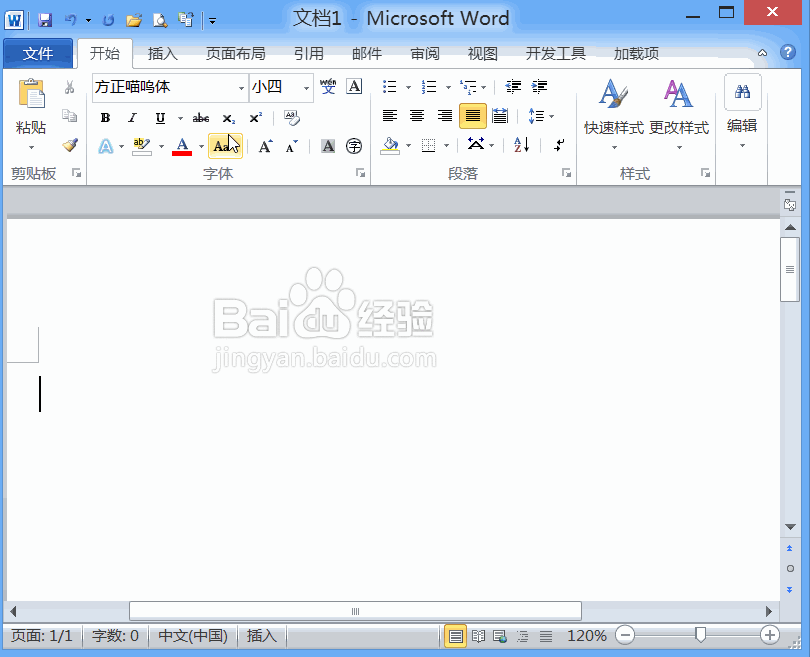The image size is (810, 657).
Task: Open the font size dropdown
Action: [306, 88]
